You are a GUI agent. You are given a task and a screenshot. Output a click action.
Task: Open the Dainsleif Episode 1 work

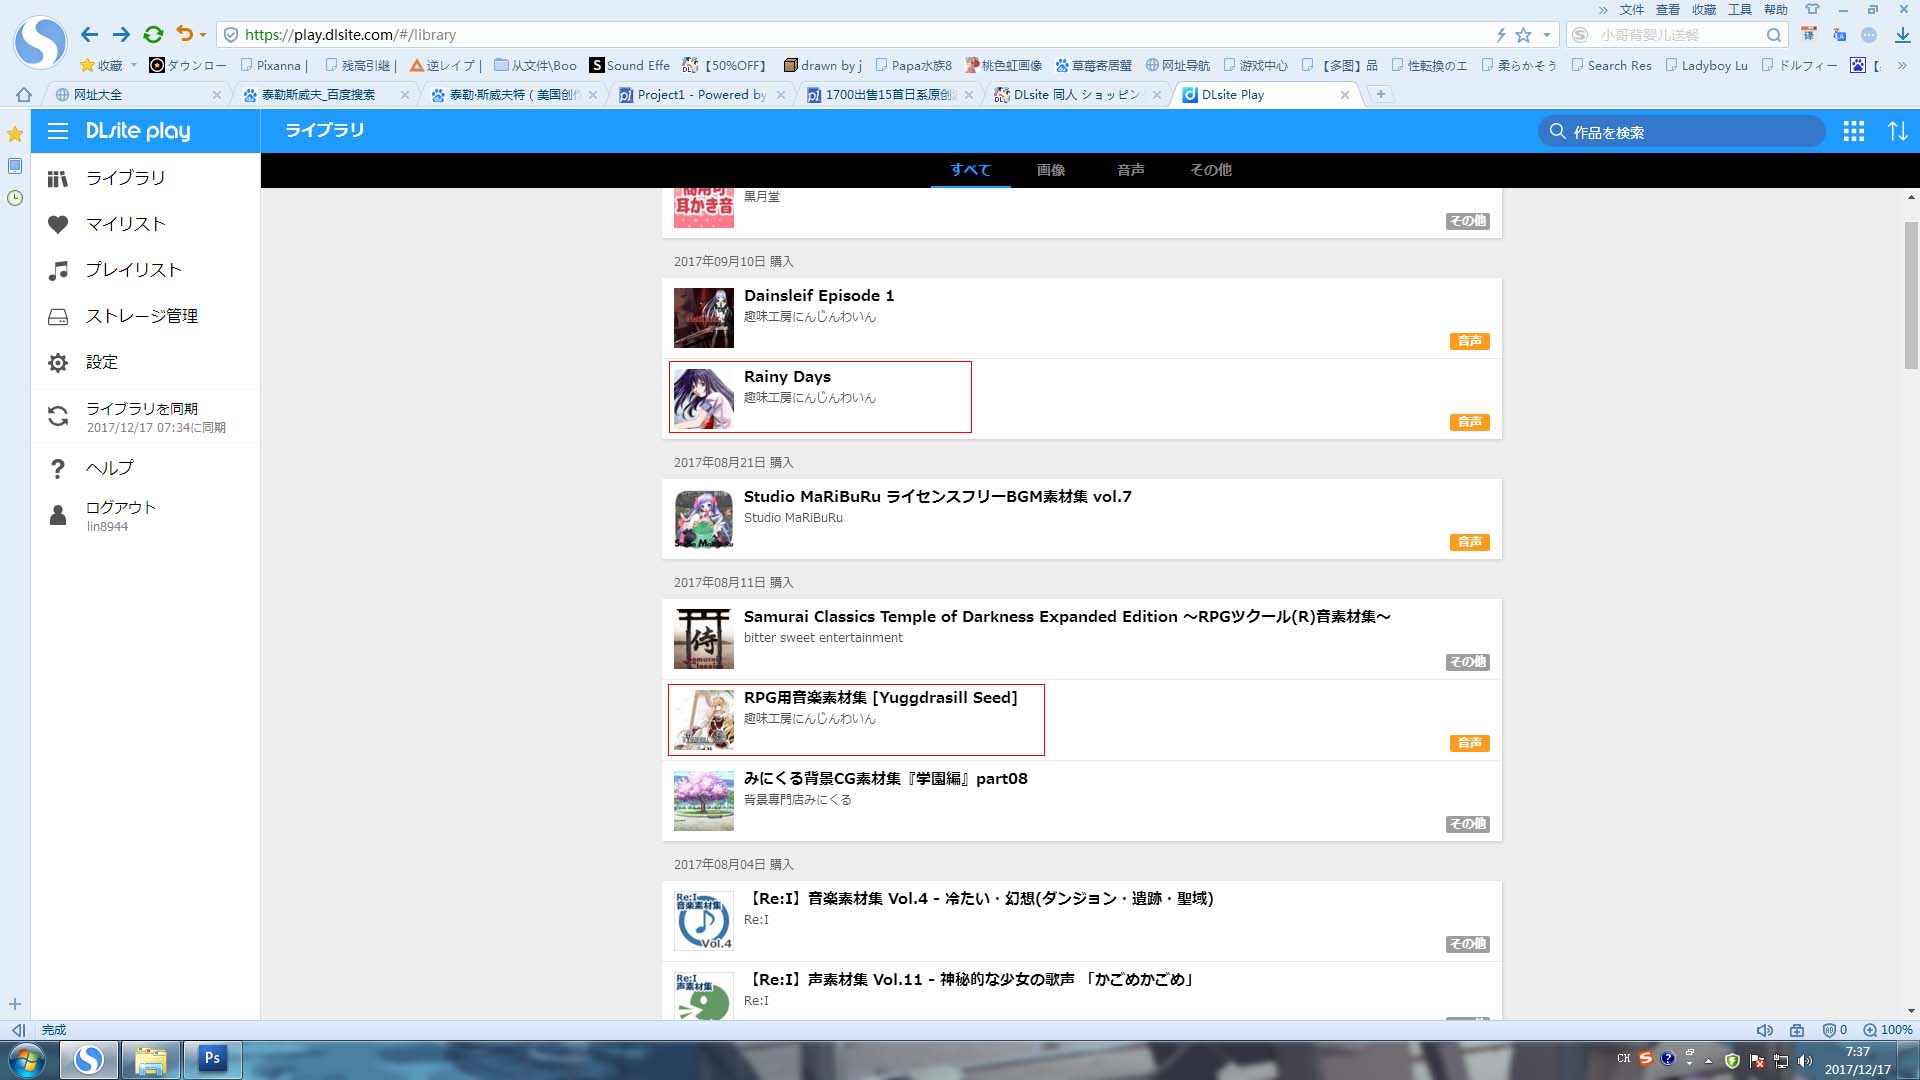pyautogui.click(x=1081, y=318)
